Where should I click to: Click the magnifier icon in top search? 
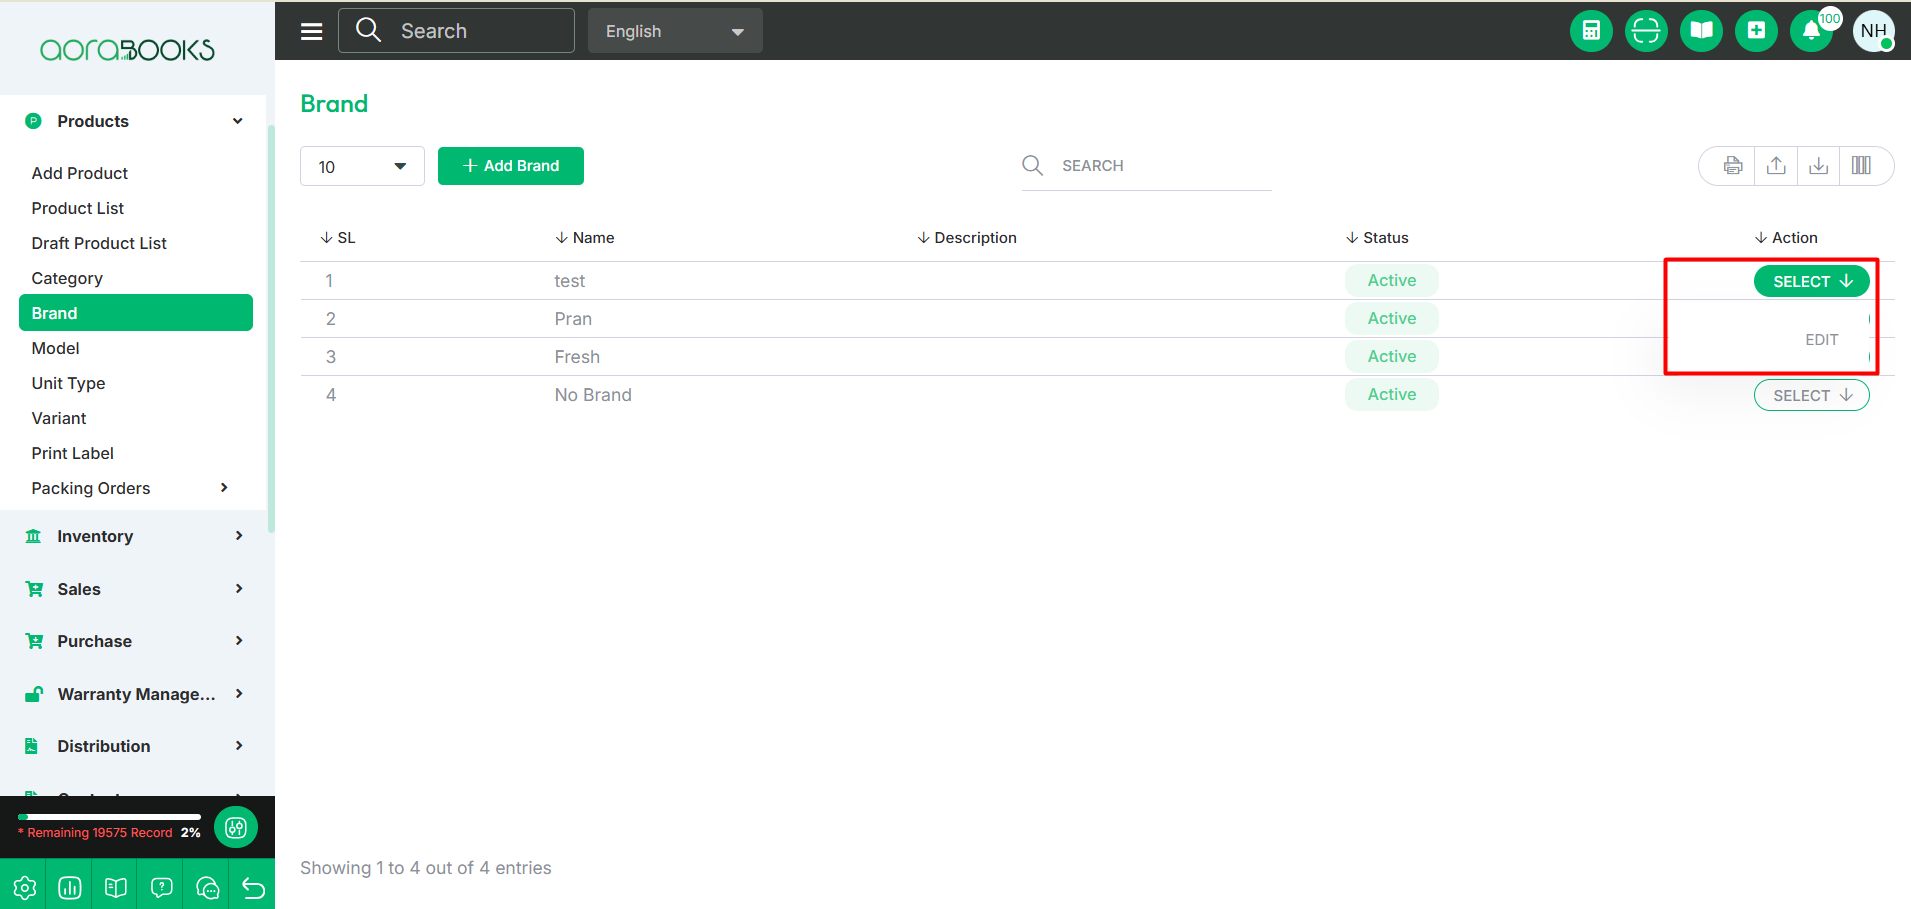coord(368,30)
